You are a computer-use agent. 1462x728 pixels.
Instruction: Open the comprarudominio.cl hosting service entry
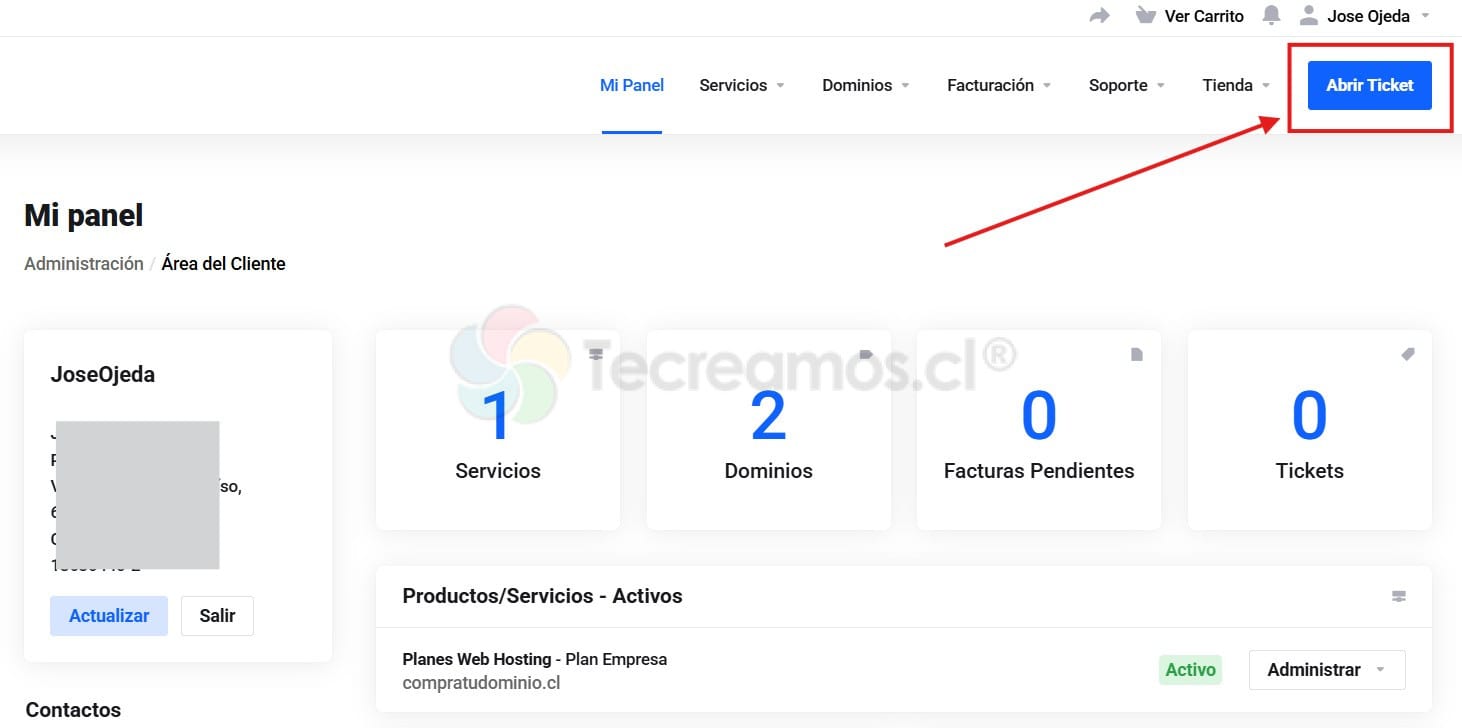point(481,684)
